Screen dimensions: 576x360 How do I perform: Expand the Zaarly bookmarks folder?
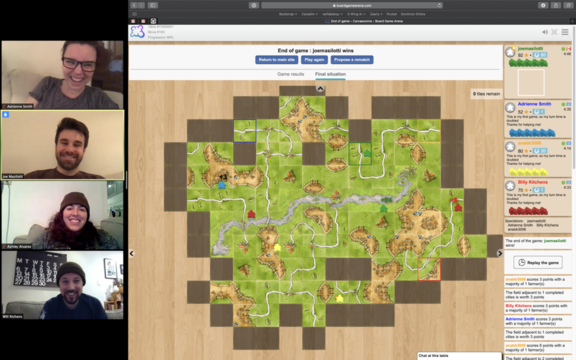(376, 14)
